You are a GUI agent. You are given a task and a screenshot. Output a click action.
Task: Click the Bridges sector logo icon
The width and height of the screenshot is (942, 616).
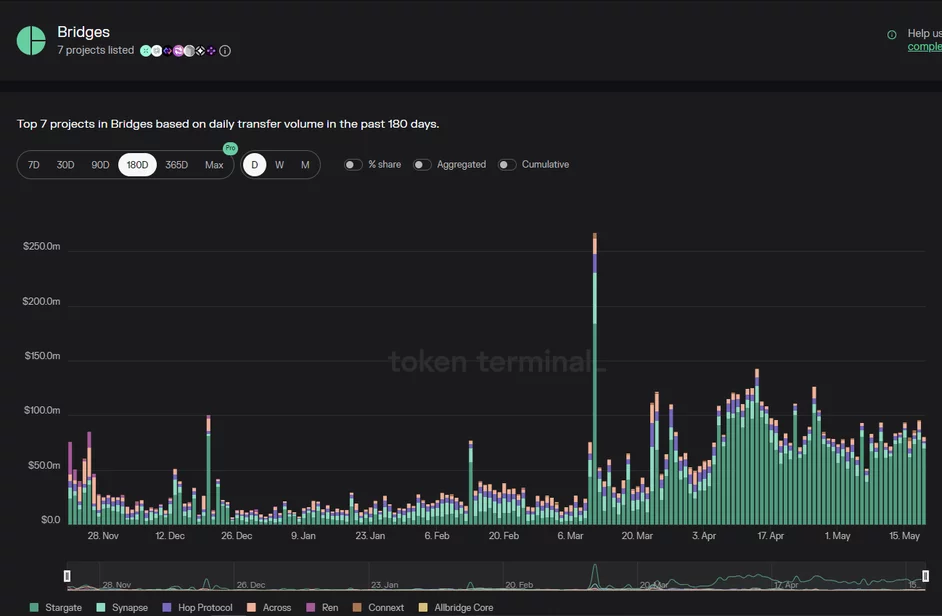[x=31, y=40]
